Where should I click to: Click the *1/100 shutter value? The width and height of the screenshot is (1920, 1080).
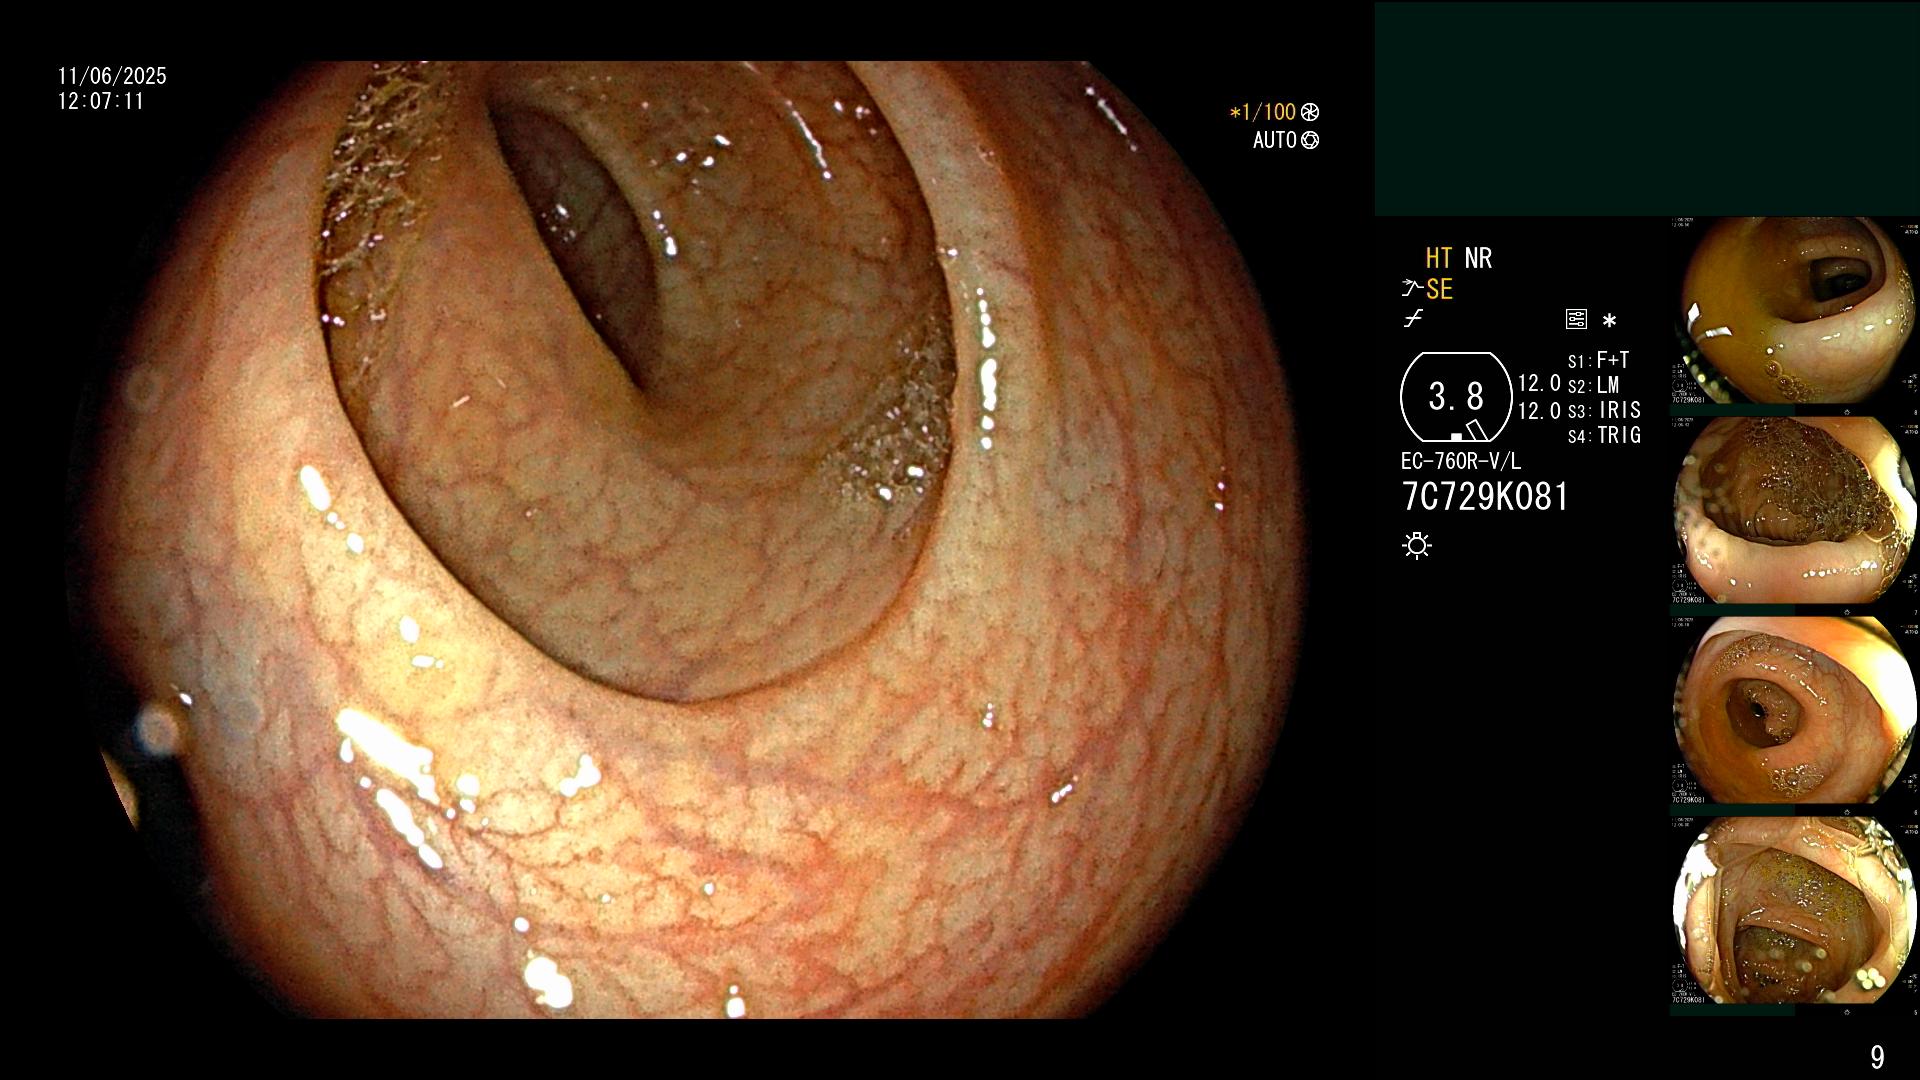tap(1262, 113)
